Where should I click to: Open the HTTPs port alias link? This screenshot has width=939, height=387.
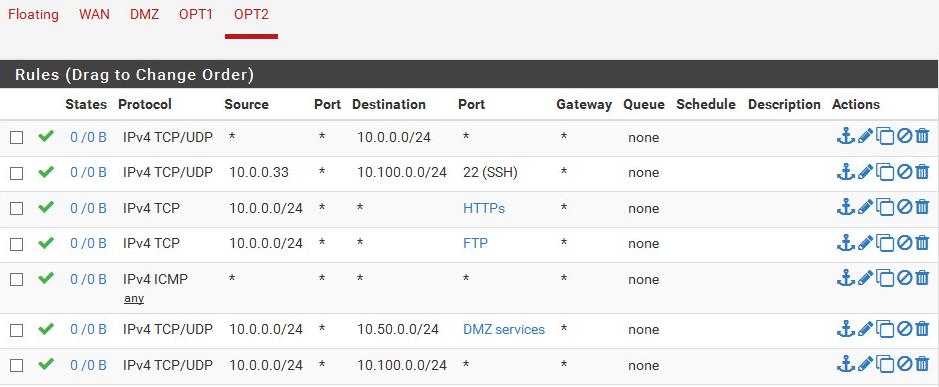484,208
